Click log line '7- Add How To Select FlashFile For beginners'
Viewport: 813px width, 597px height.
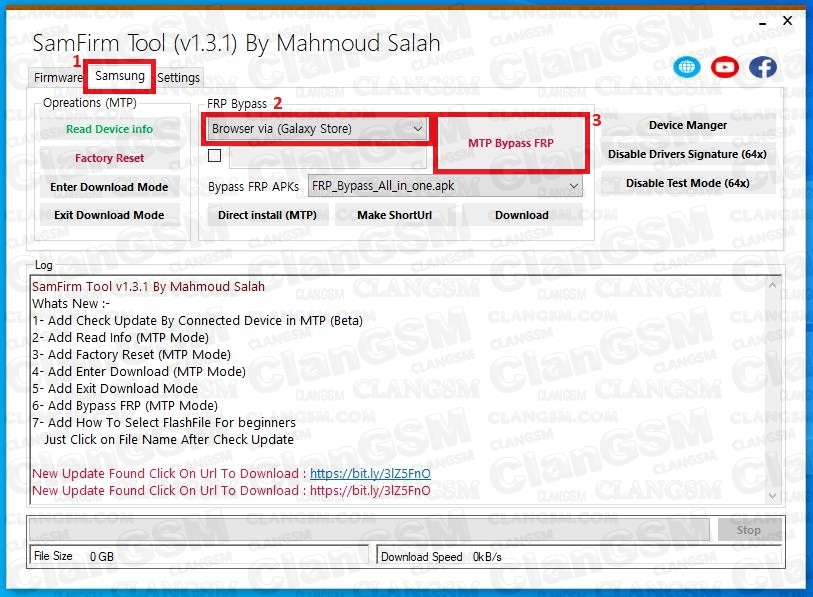(x=164, y=423)
